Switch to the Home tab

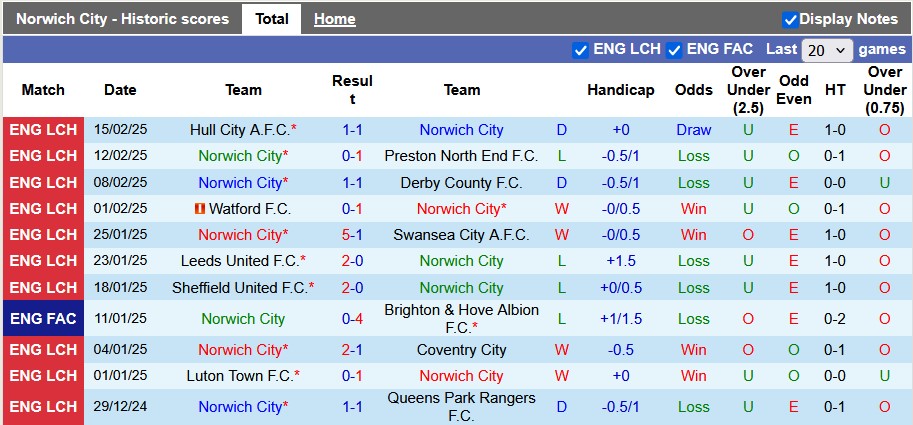[334, 19]
